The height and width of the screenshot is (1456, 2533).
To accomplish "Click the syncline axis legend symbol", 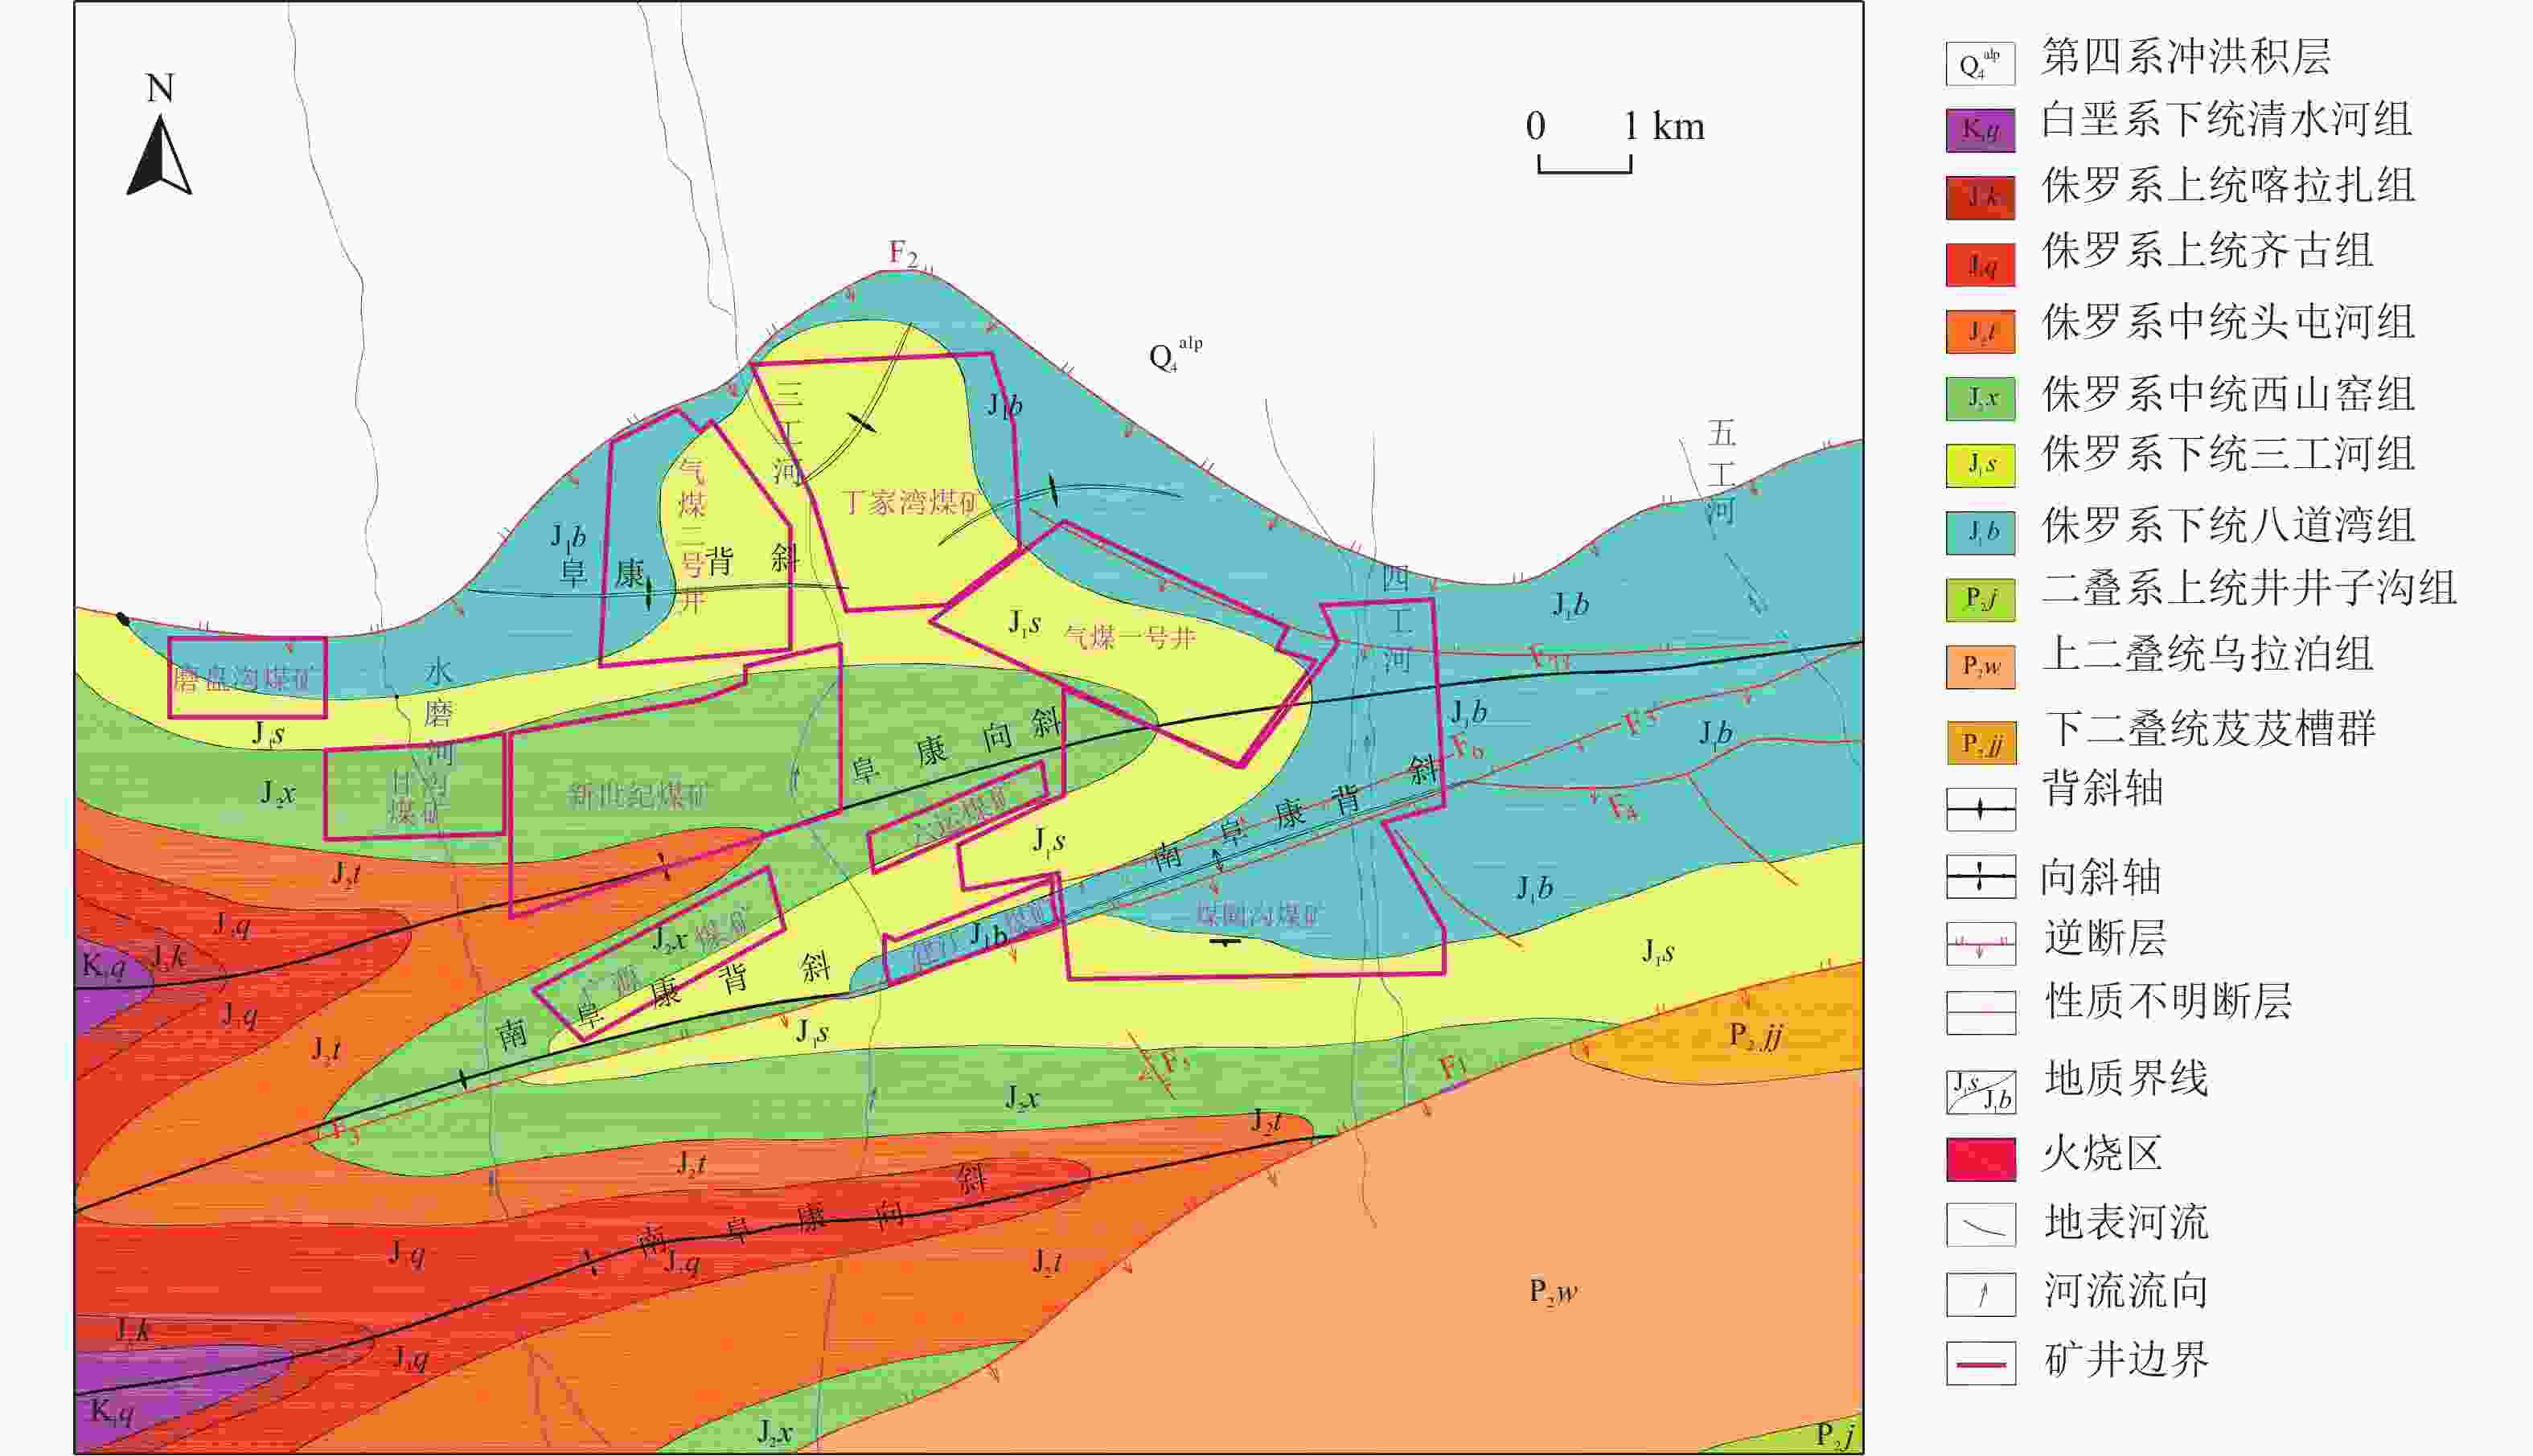I will 1980,877.
